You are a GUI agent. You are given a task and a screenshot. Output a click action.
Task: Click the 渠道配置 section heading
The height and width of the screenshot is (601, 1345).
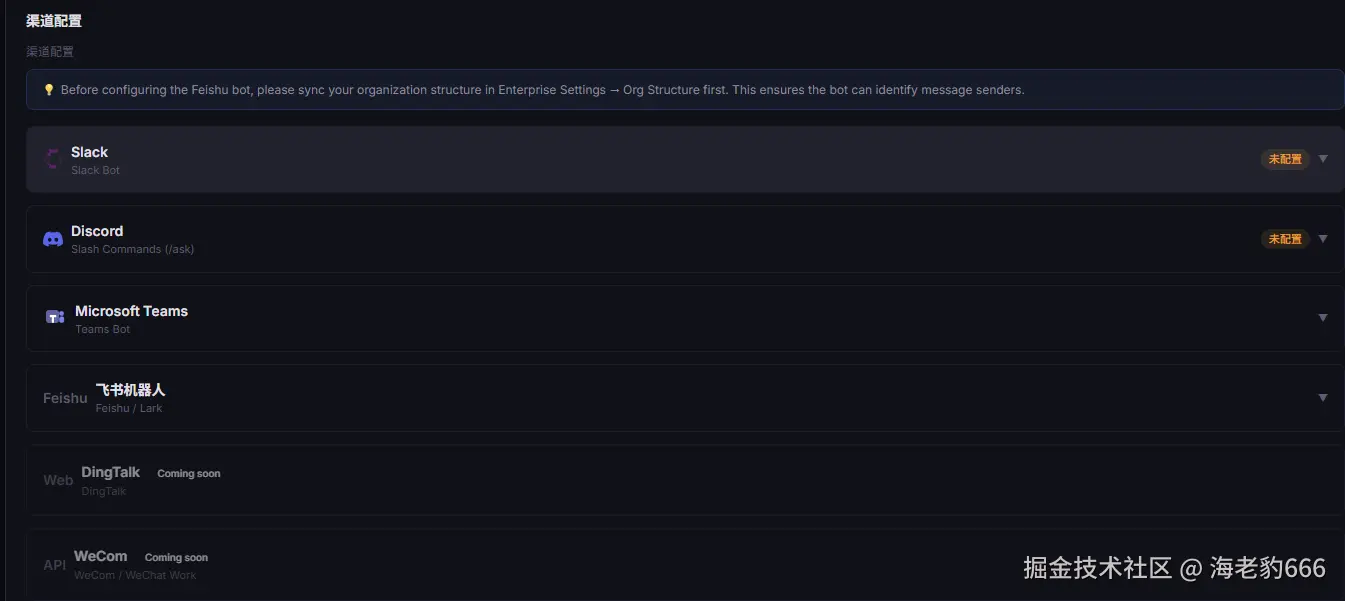point(54,20)
